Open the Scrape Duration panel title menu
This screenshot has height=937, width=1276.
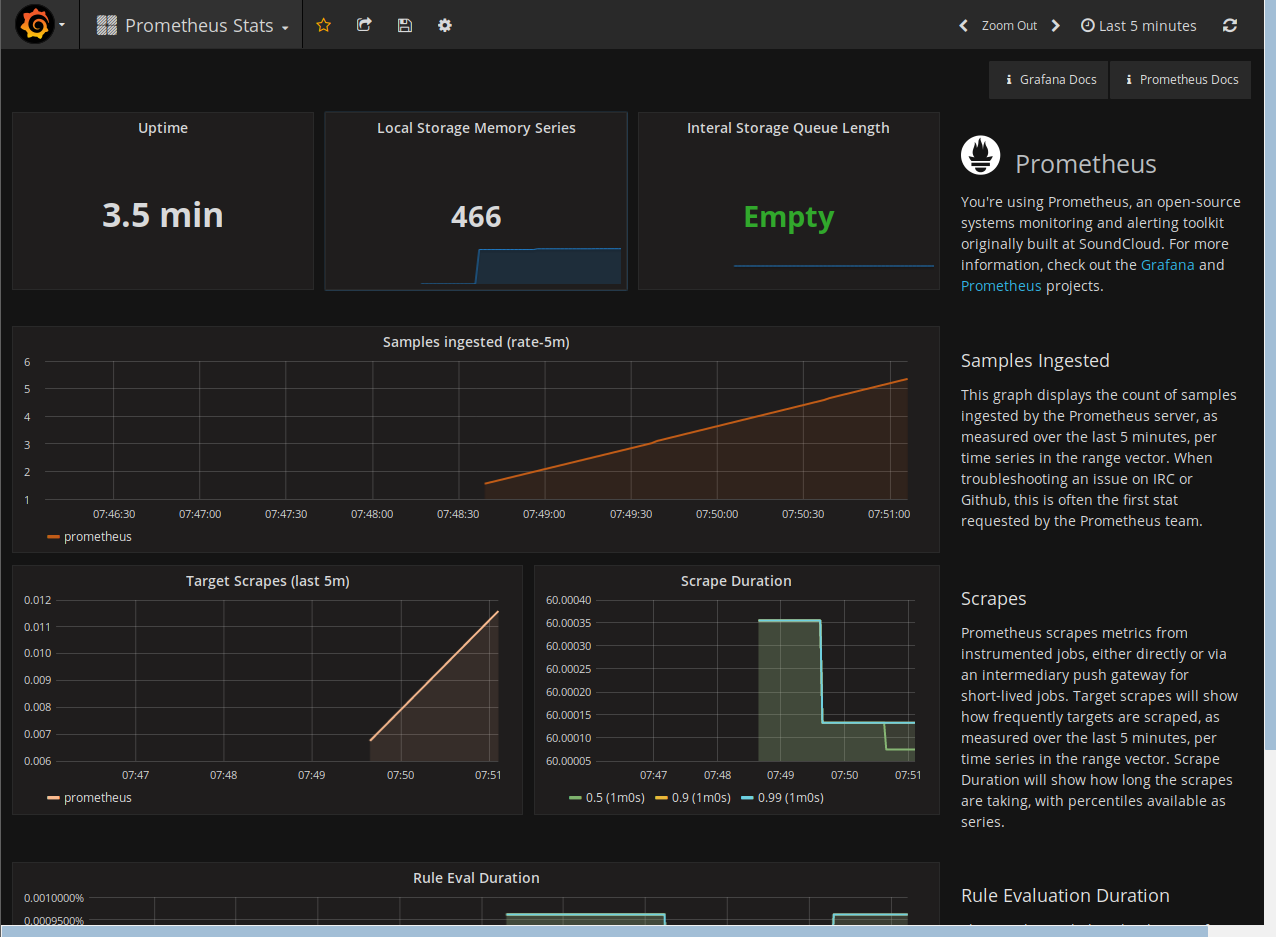[736, 580]
